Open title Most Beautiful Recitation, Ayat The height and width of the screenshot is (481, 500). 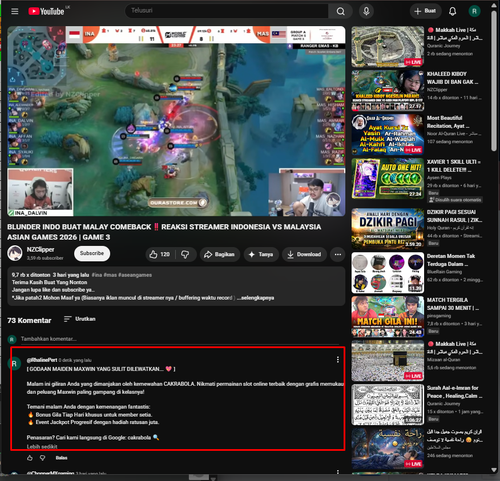[448, 122]
